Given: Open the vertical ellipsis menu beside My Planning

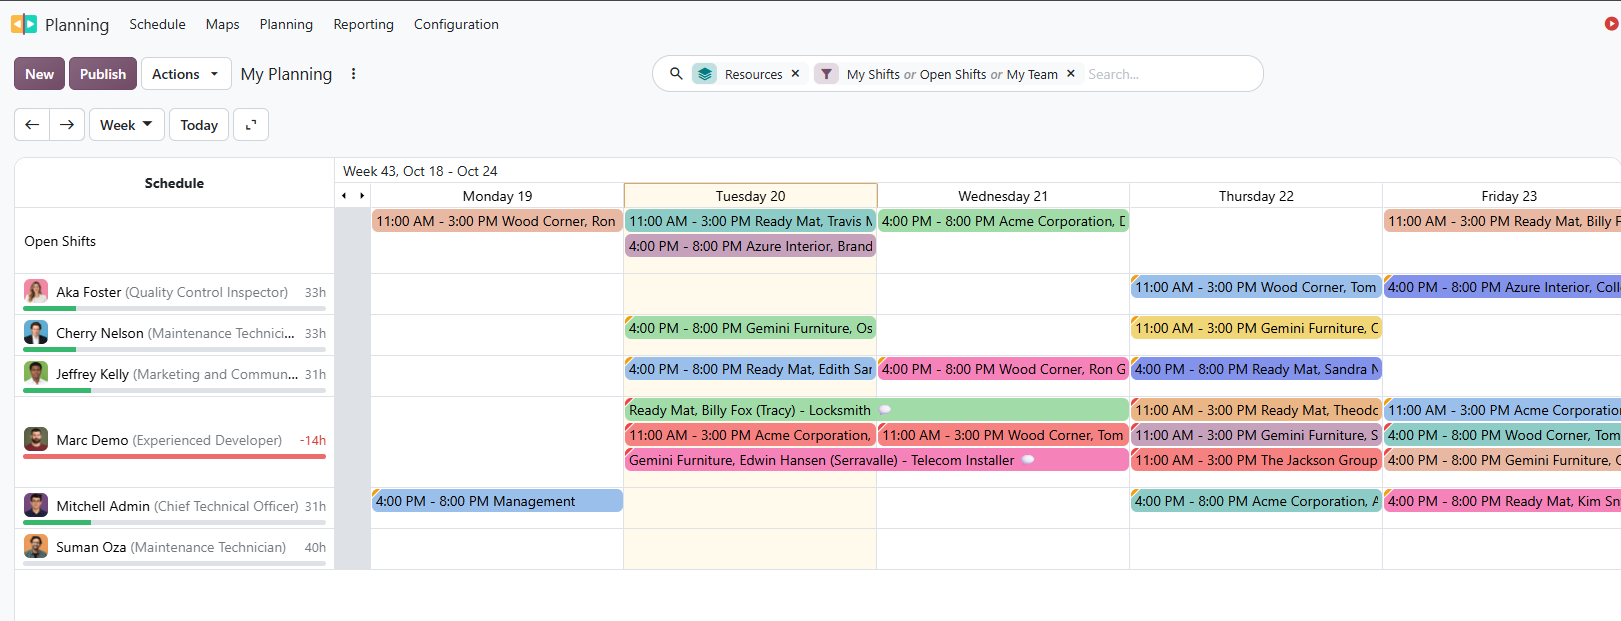Looking at the screenshot, I should [353, 74].
